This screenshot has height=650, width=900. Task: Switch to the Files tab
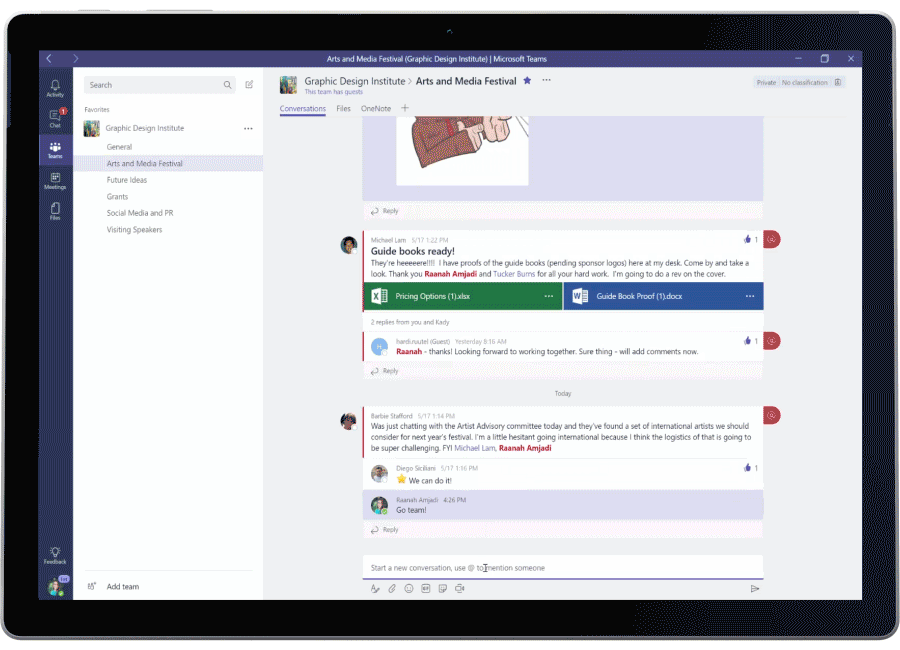pos(343,108)
